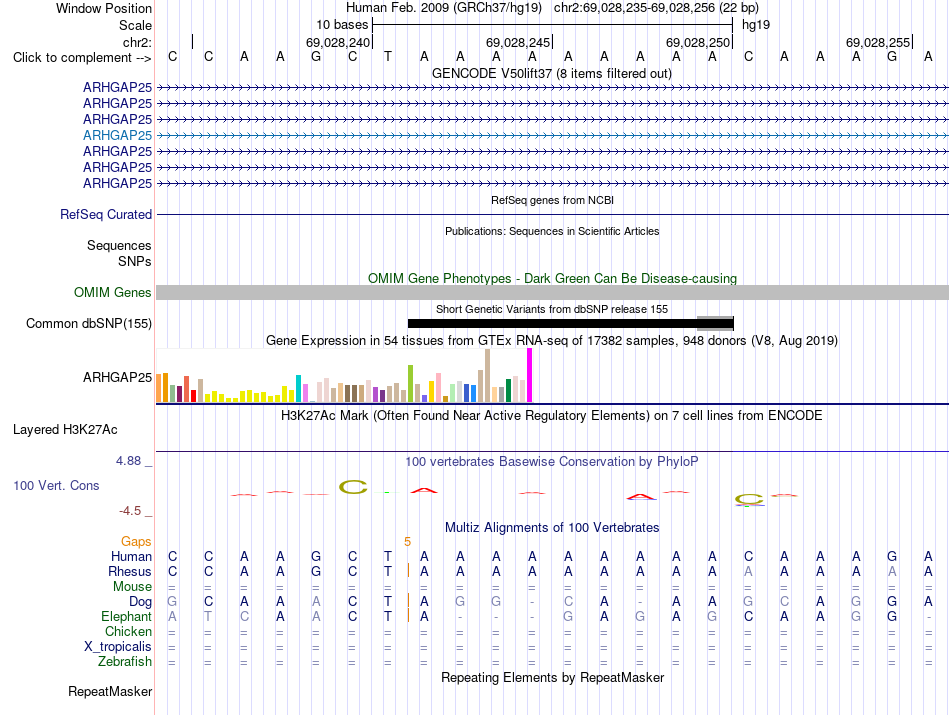This screenshot has width=950, height=715.
Task: Click the Human species label
Action: [x=131, y=556]
